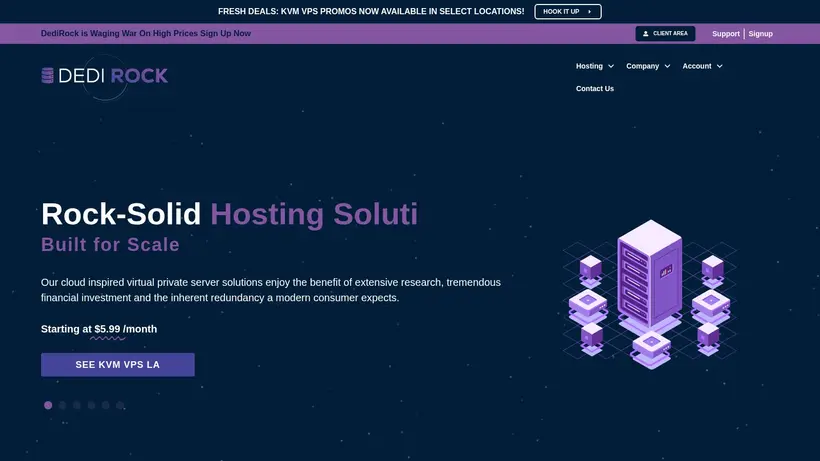
Task: Select the first carousel slide dot
Action: pyautogui.click(x=48, y=405)
